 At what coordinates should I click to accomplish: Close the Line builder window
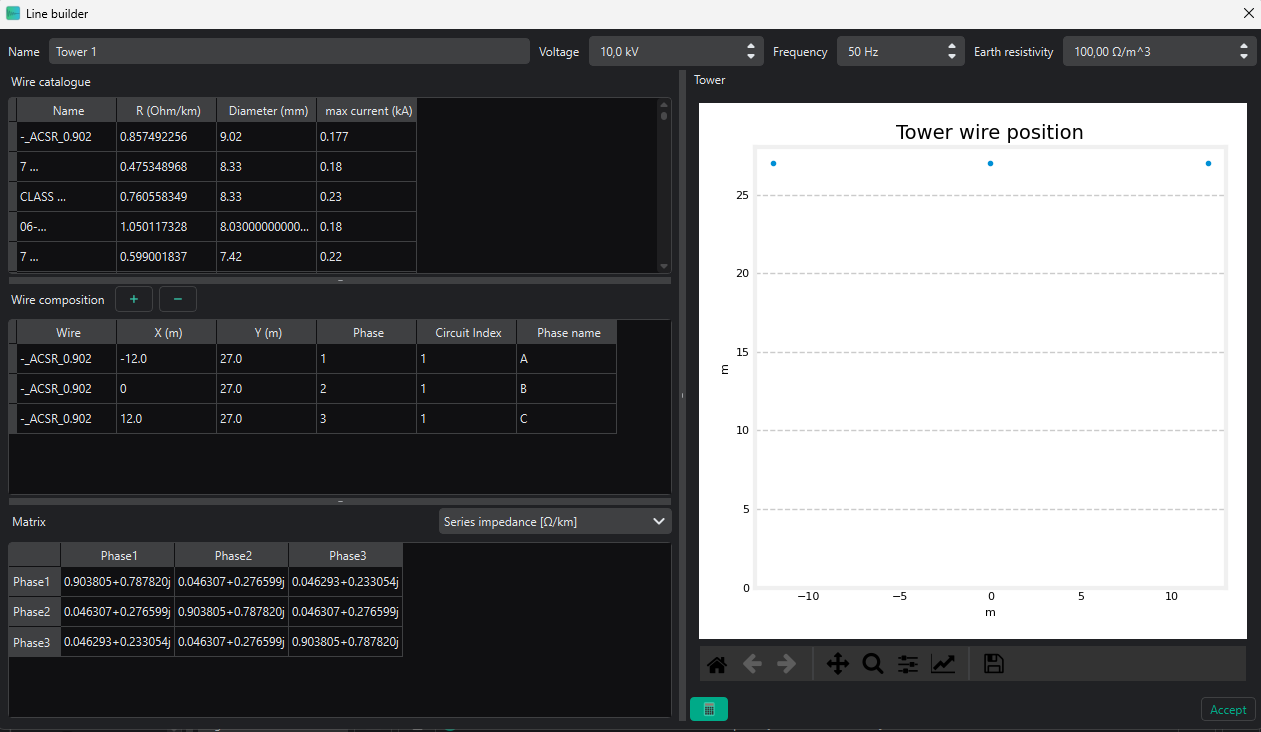(1248, 13)
